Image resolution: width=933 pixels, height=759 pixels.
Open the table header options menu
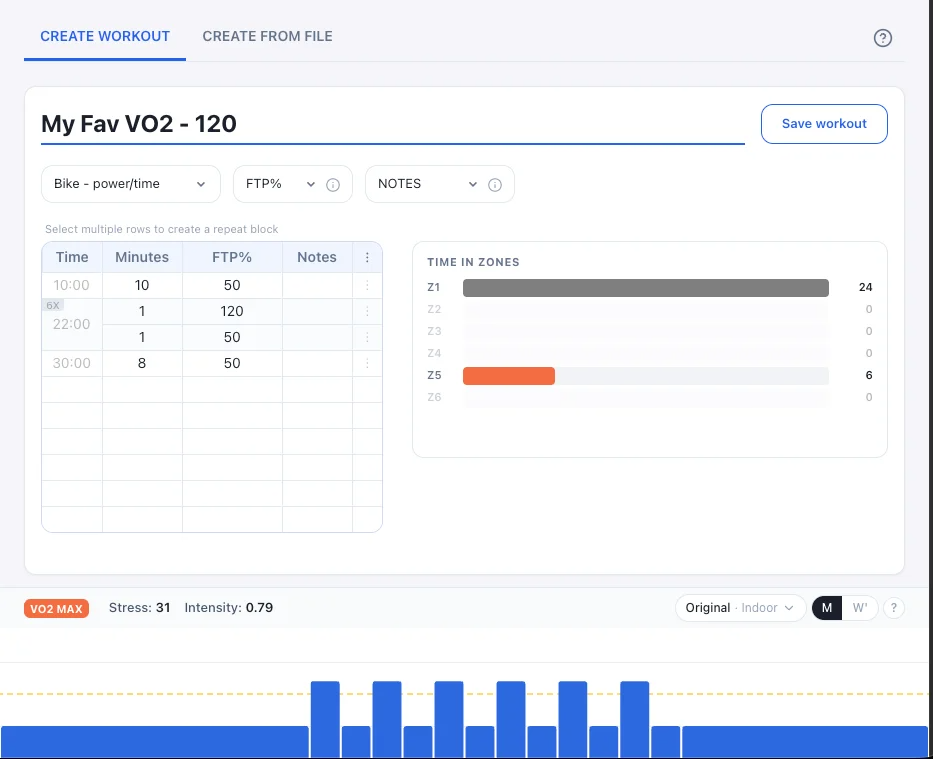point(367,257)
